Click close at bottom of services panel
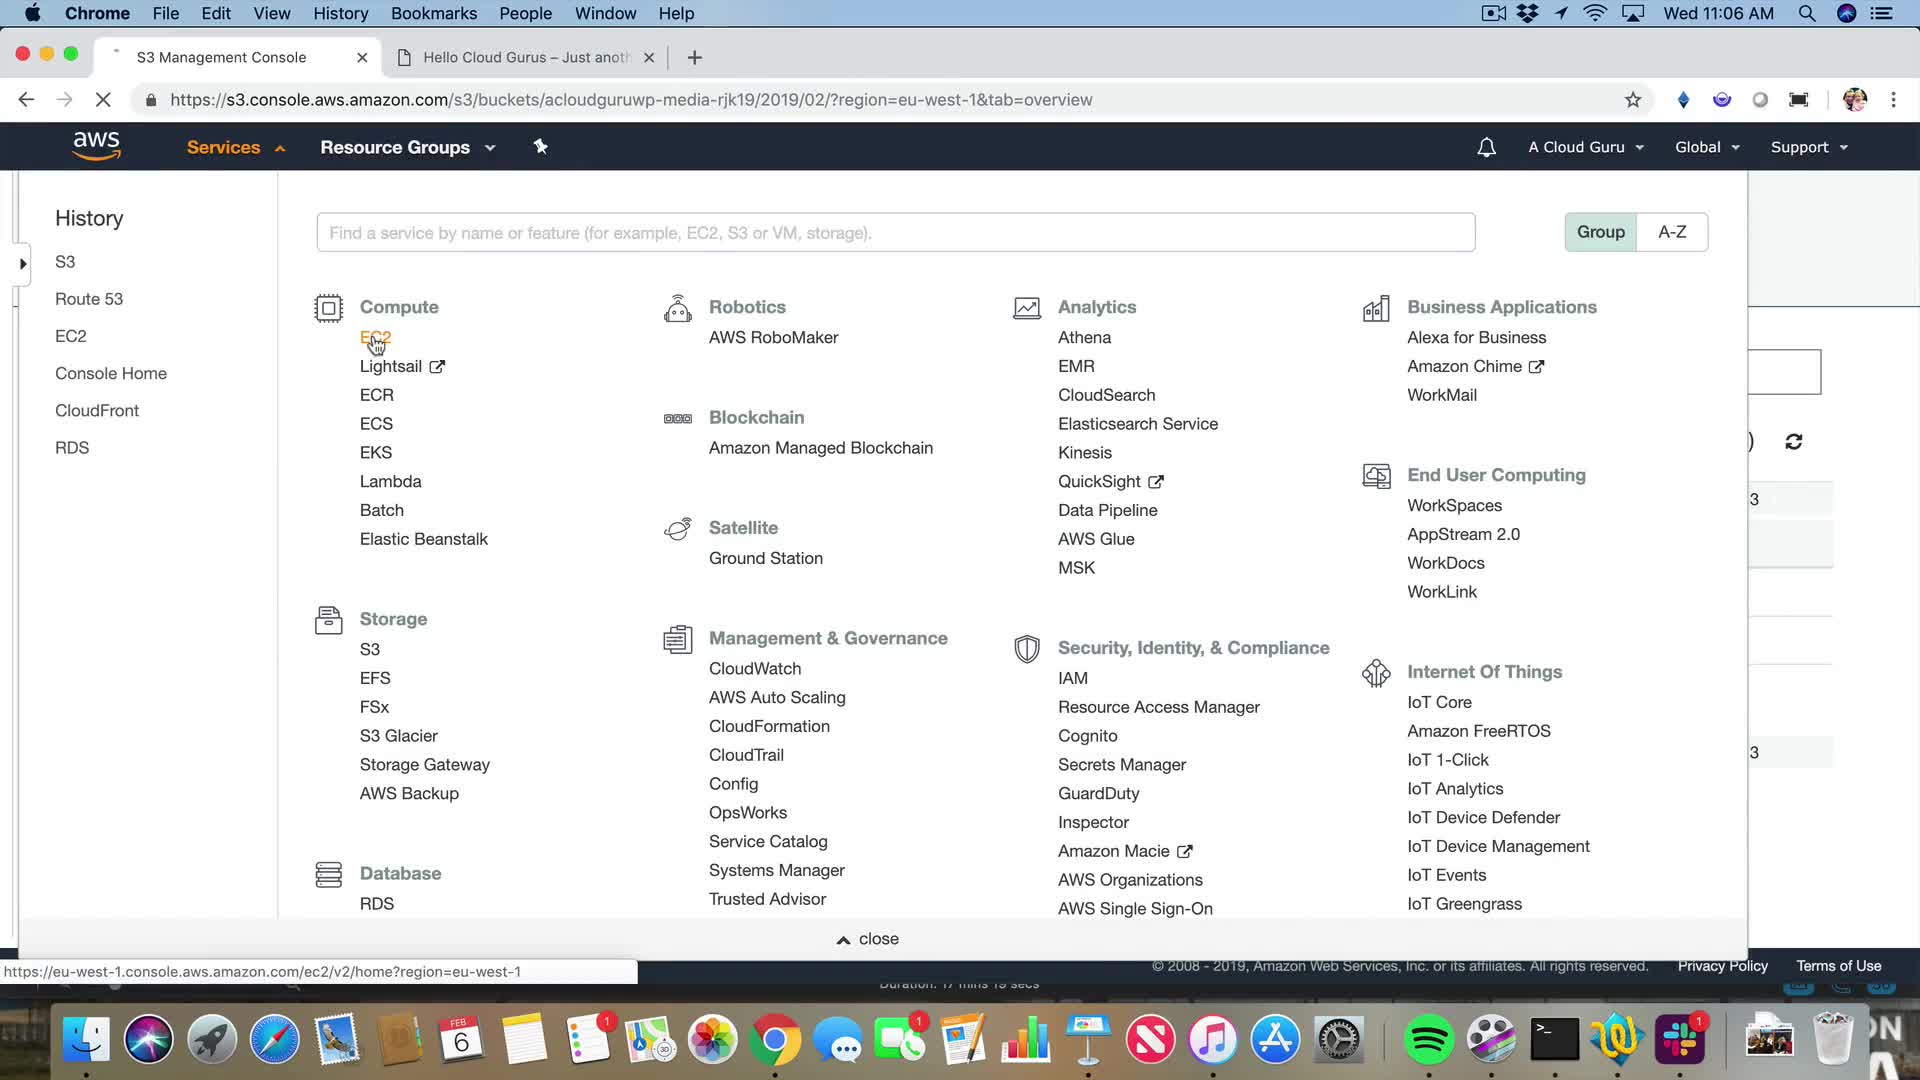The image size is (1920, 1080). [x=868, y=939]
